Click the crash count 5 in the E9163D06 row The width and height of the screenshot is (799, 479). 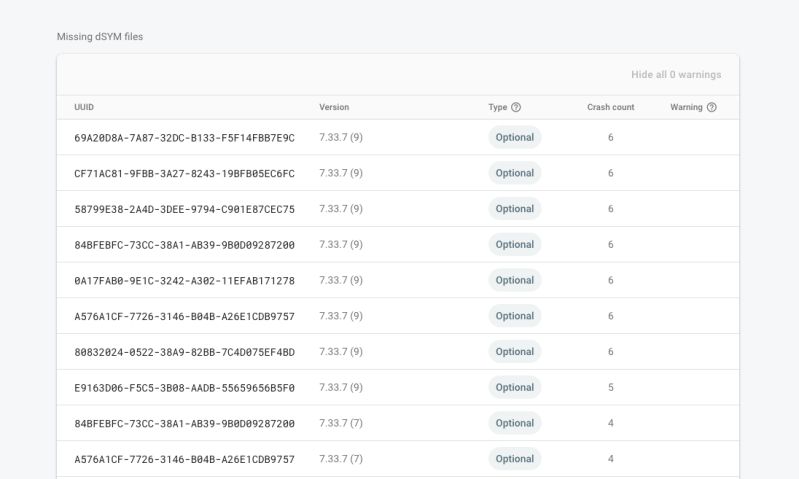610,387
